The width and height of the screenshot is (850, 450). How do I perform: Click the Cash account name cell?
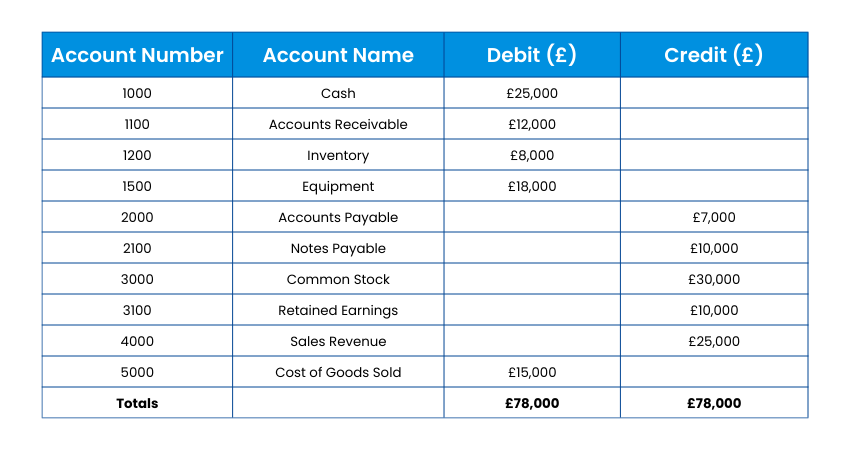point(338,94)
